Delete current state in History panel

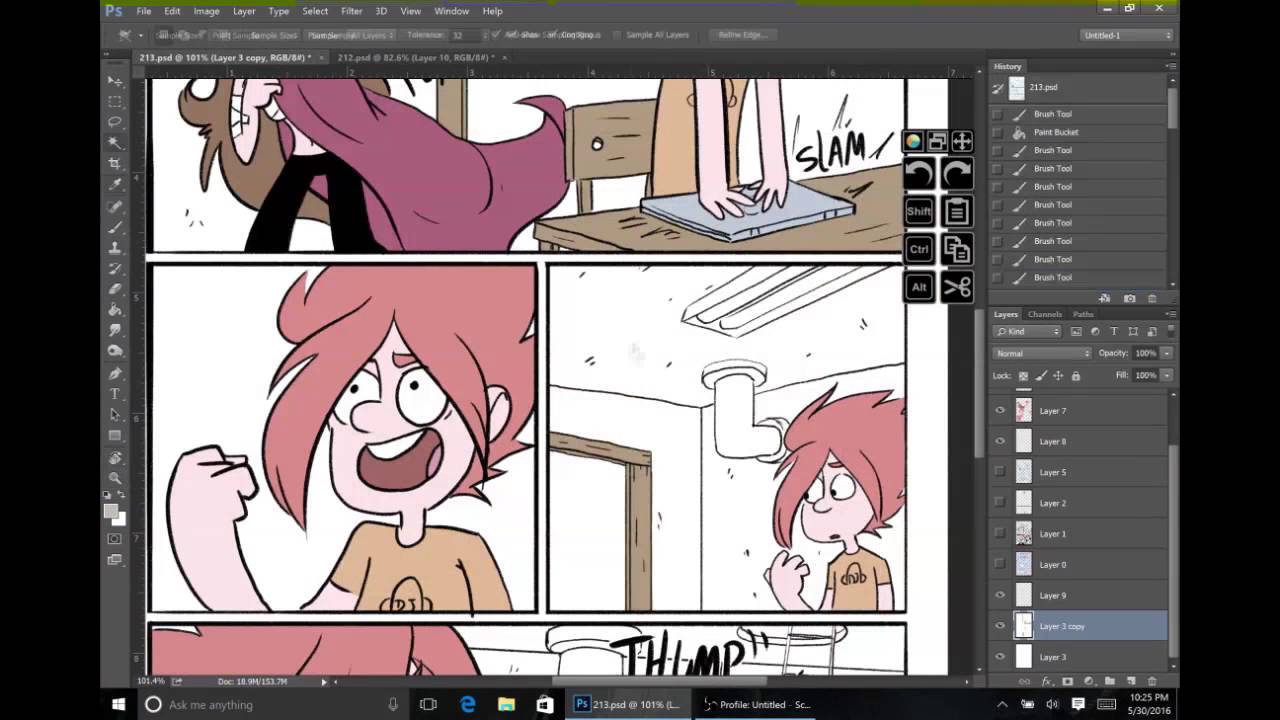(1152, 298)
